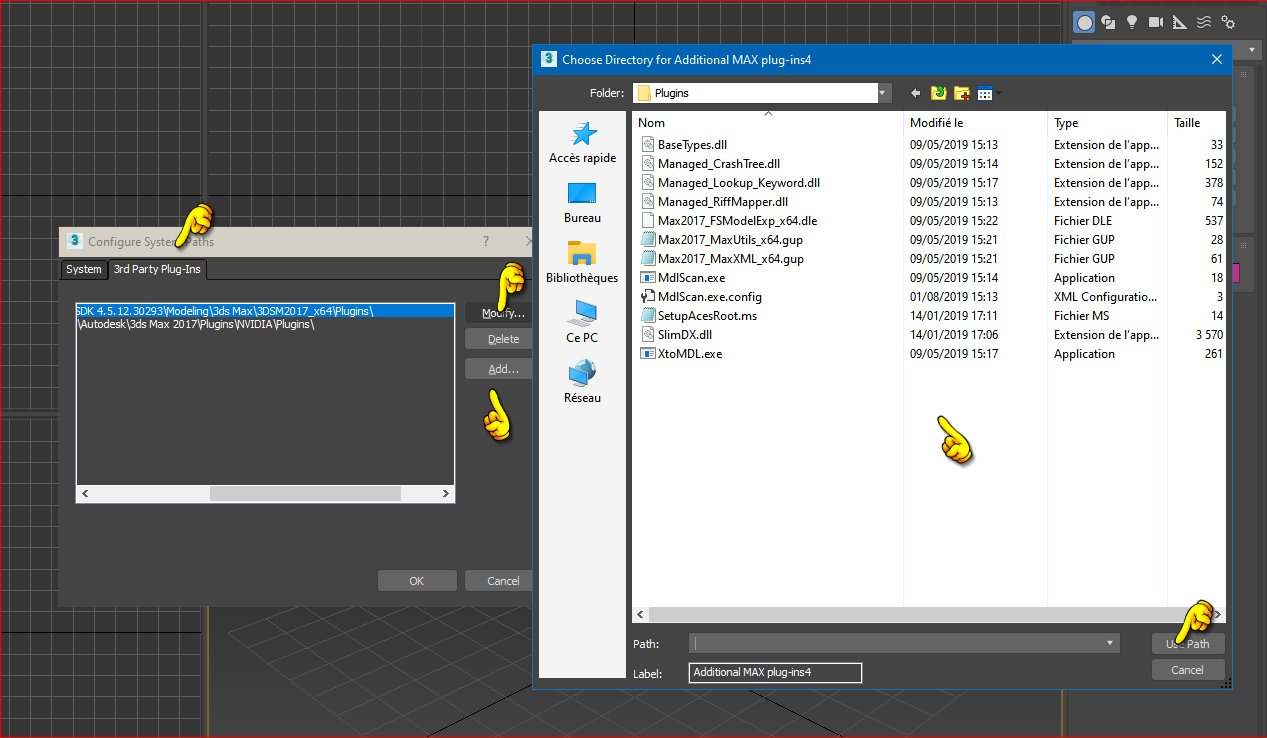Sort by the Nom column header
The height and width of the screenshot is (738, 1267).
[x=768, y=123]
